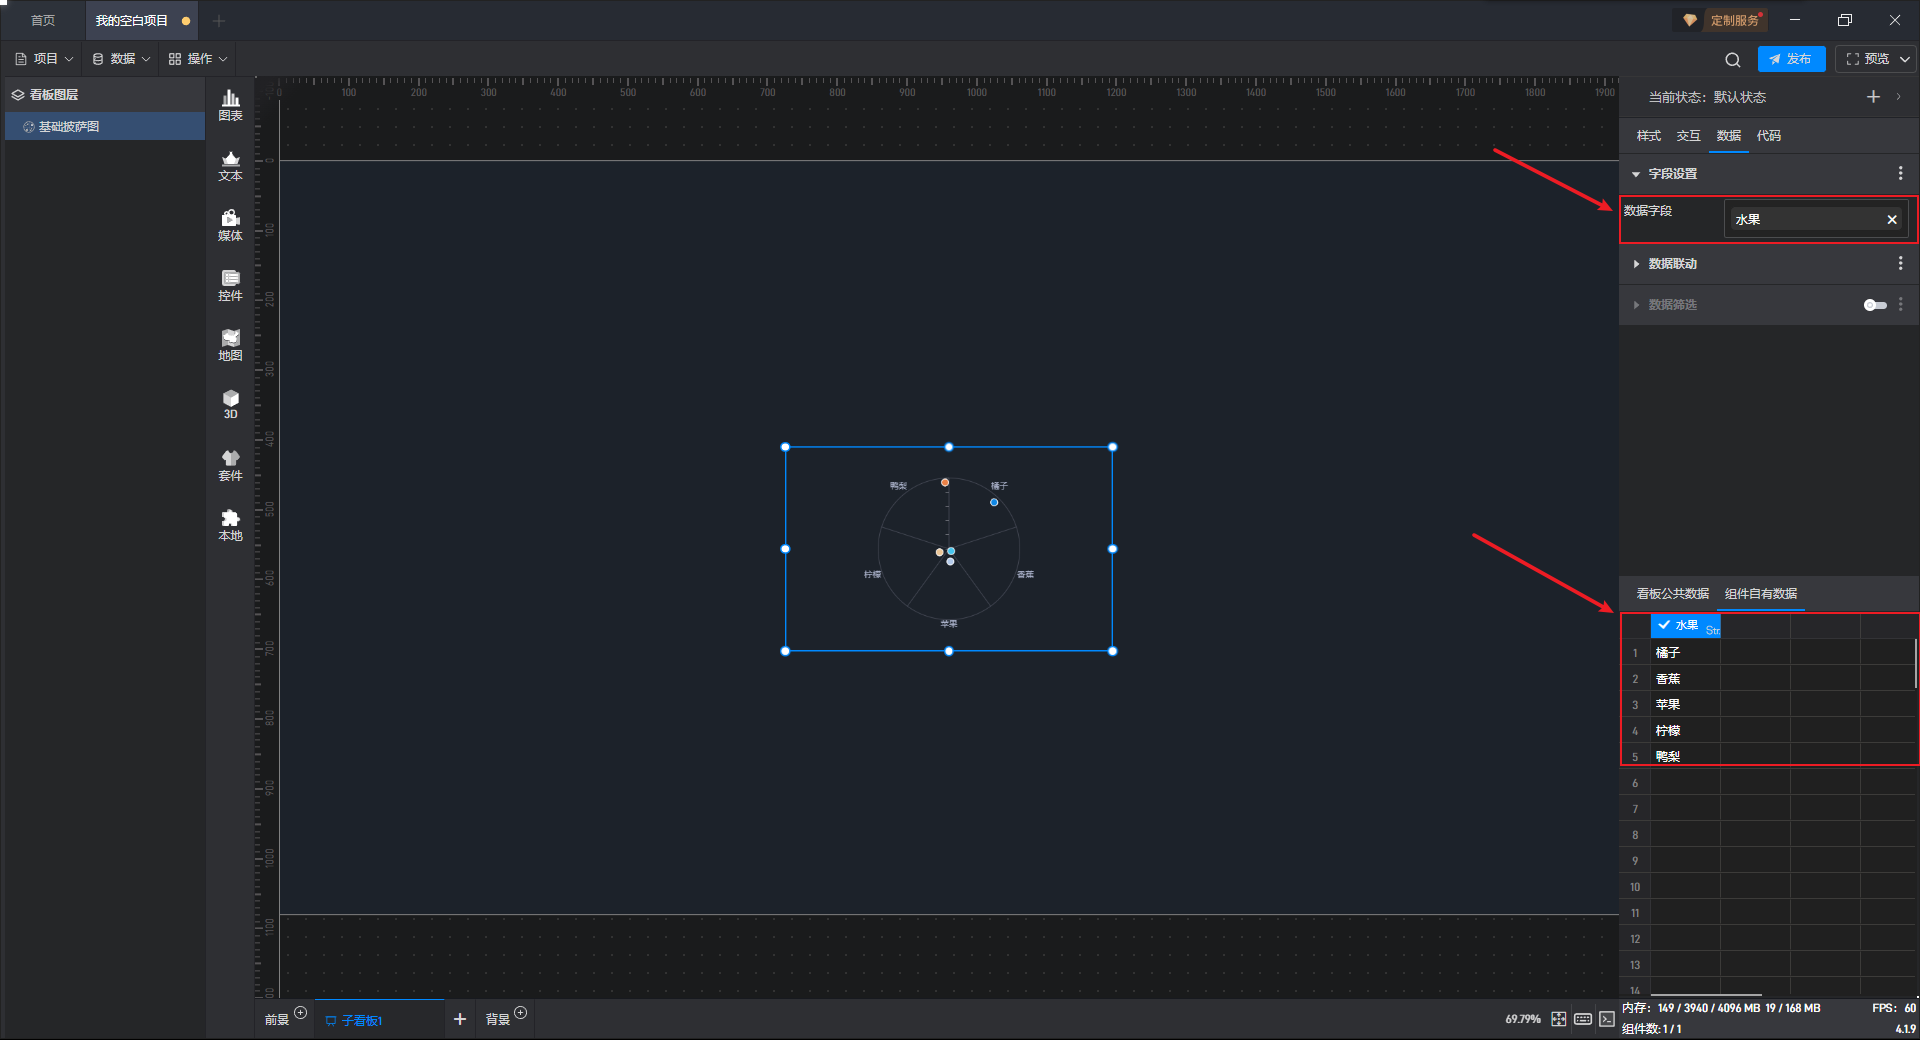Open the 图表 chart components panel
The height and width of the screenshot is (1040, 1920).
pos(230,105)
